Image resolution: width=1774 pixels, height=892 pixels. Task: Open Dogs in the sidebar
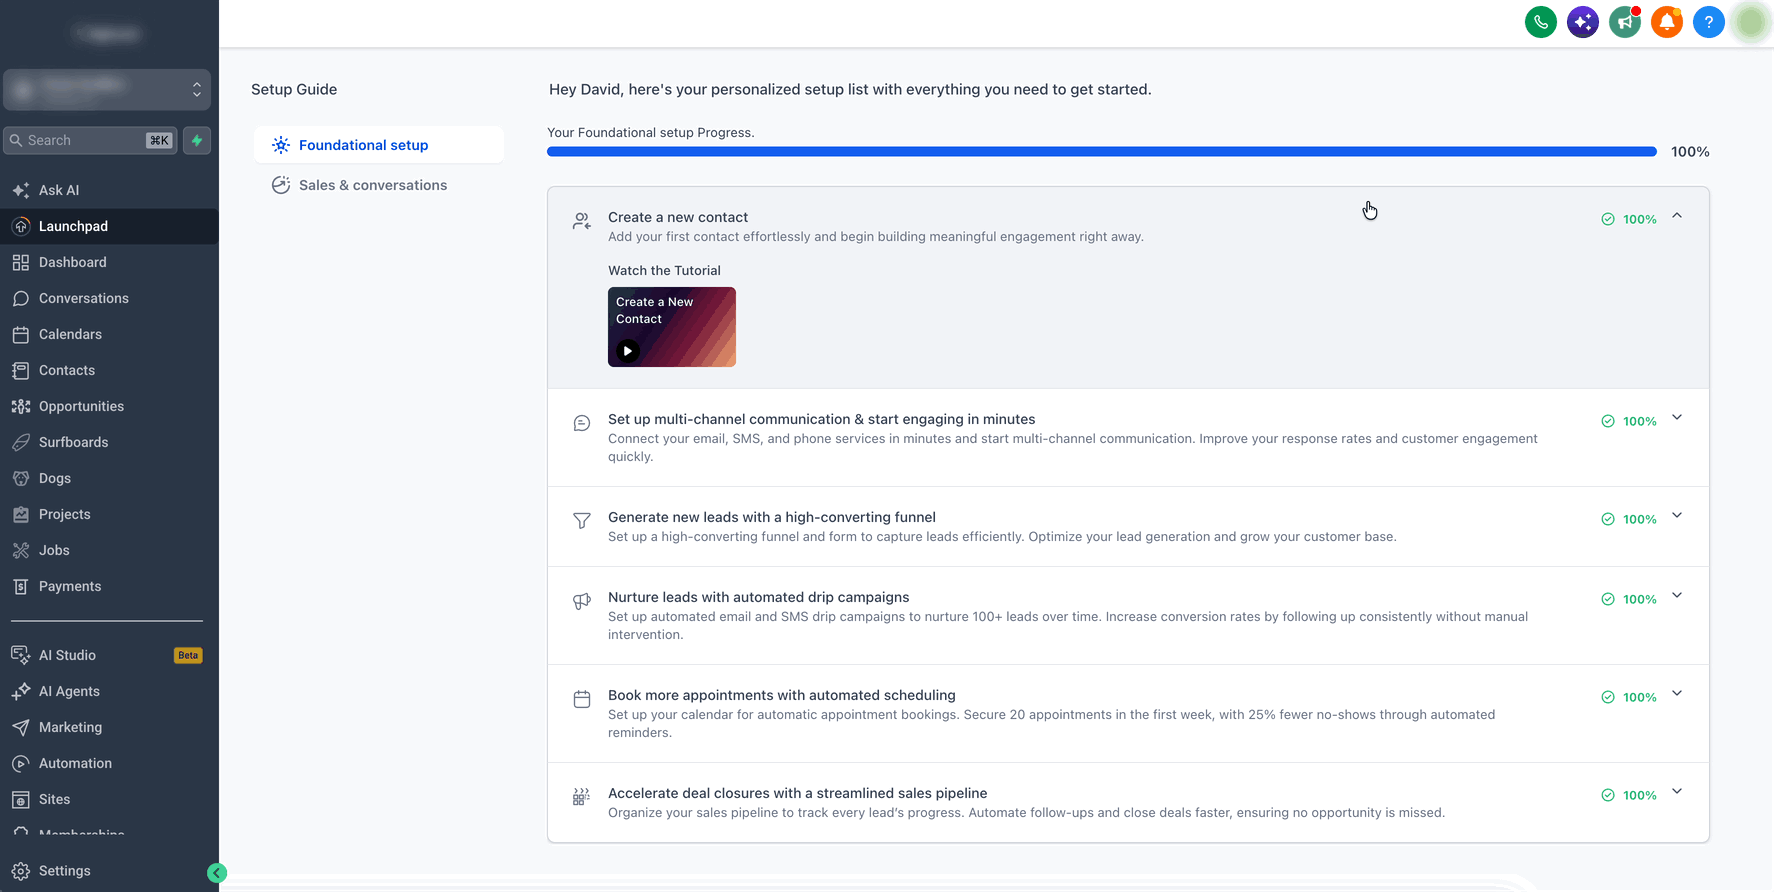(x=109, y=478)
